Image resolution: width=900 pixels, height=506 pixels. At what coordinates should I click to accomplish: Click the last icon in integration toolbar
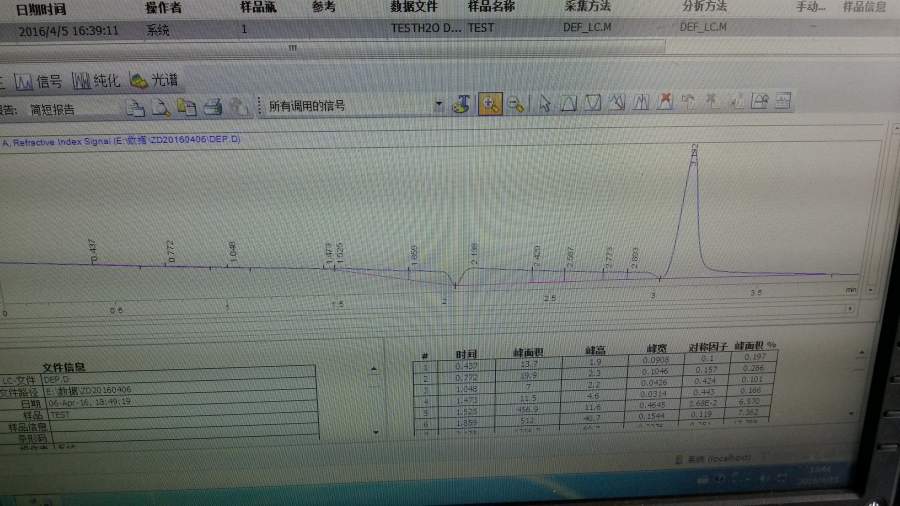click(x=783, y=101)
